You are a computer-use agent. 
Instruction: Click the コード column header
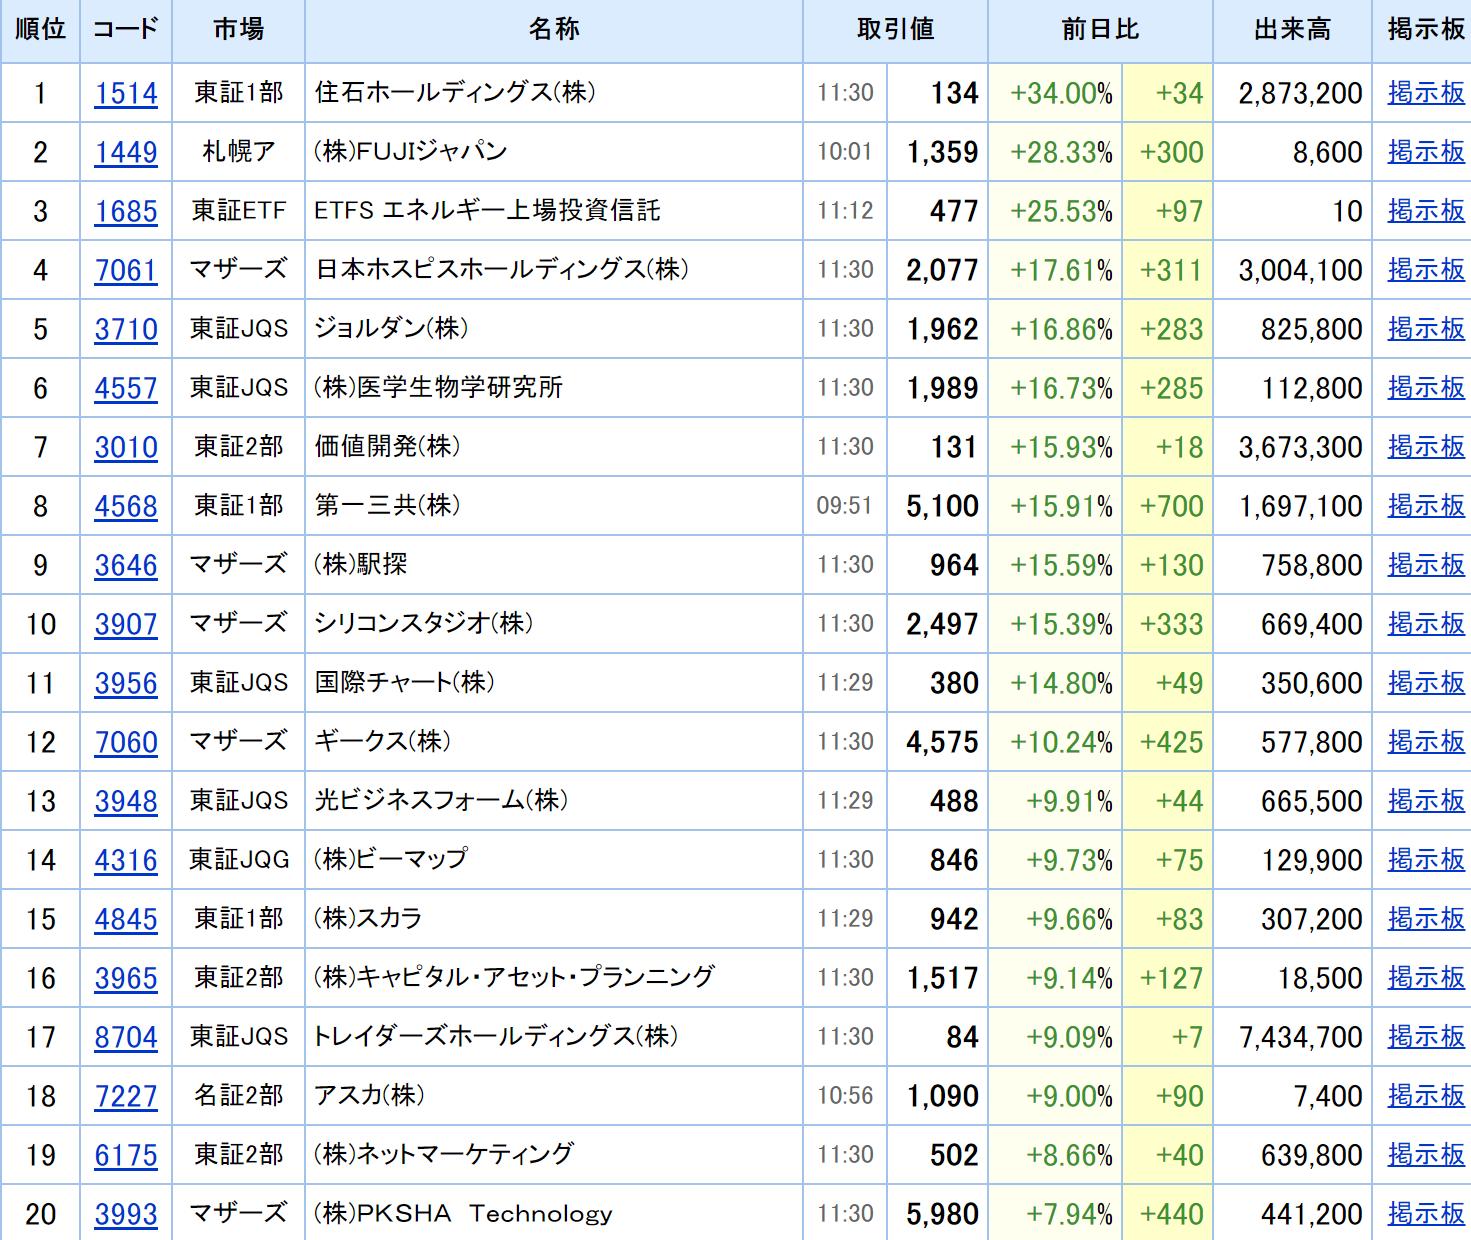(x=126, y=30)
